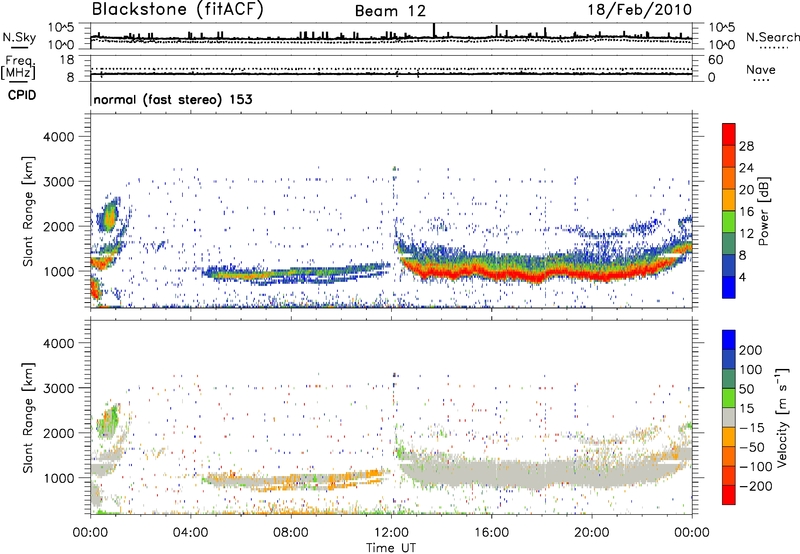This screenshot has height=554, width=800.
Task: Click the title "Blackstone (fitACF)"
Action: click(x=178, y=9)
